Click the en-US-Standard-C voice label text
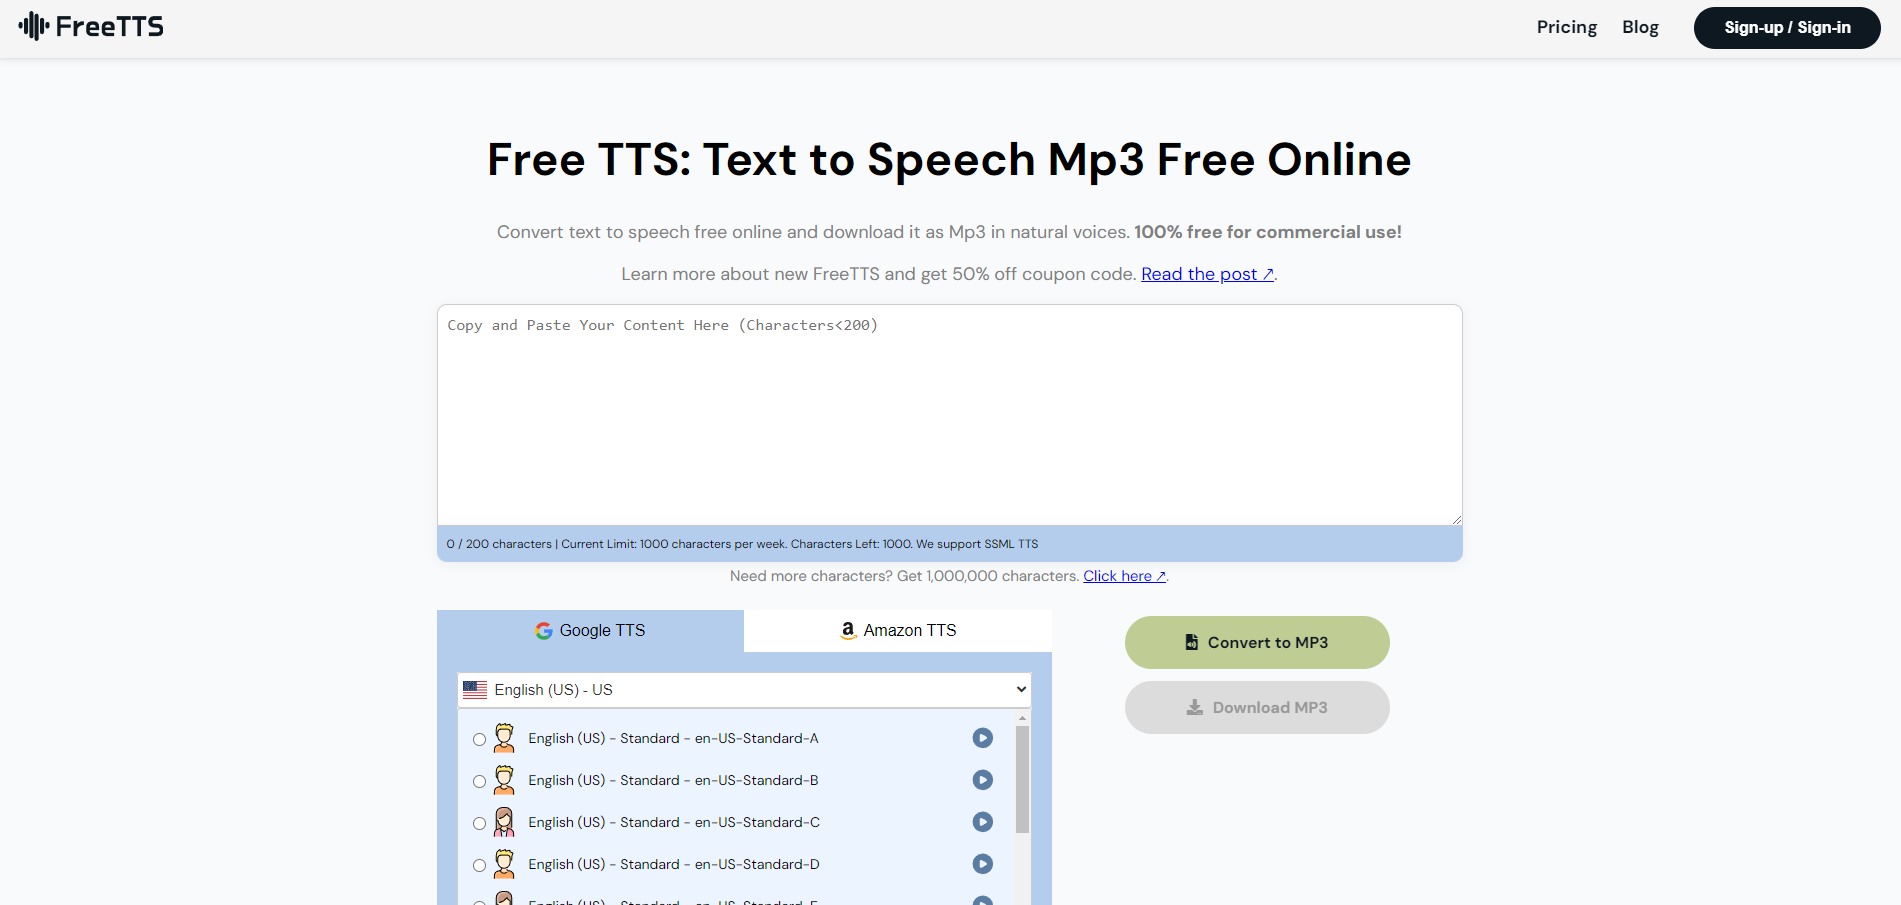This screenshot has width=1901, height=905. tap(674, 822)
